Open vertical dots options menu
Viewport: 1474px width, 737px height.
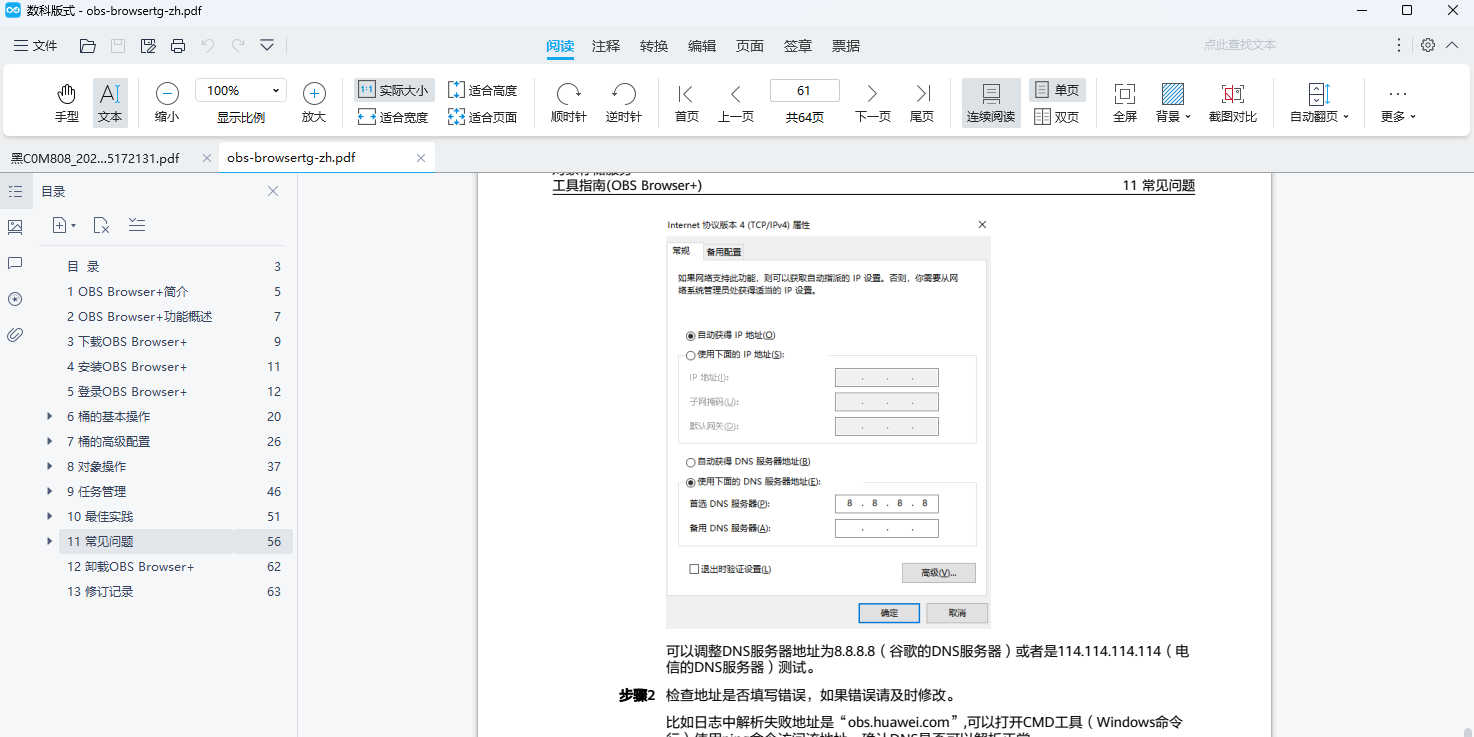click(1399, 45)
